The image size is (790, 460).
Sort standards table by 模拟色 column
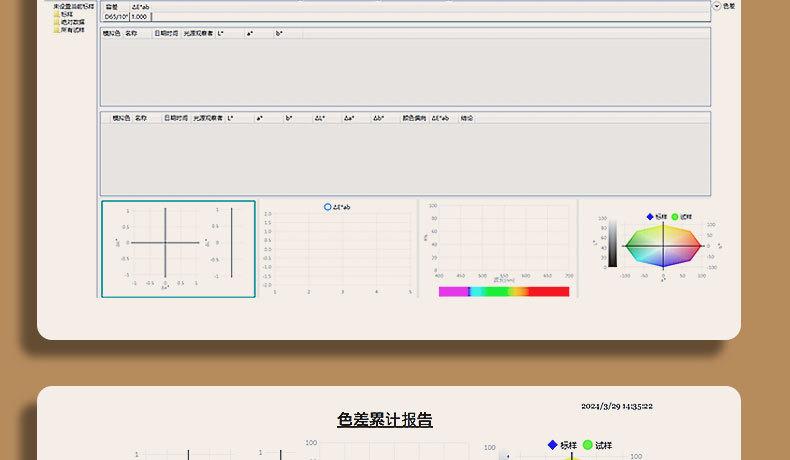coord(112,33)
